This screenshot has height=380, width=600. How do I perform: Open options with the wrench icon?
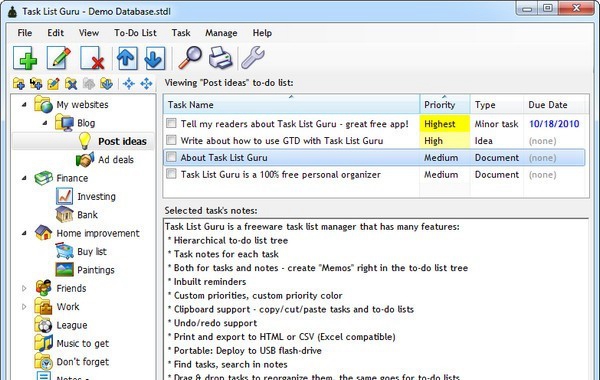[x=253, y=58]
